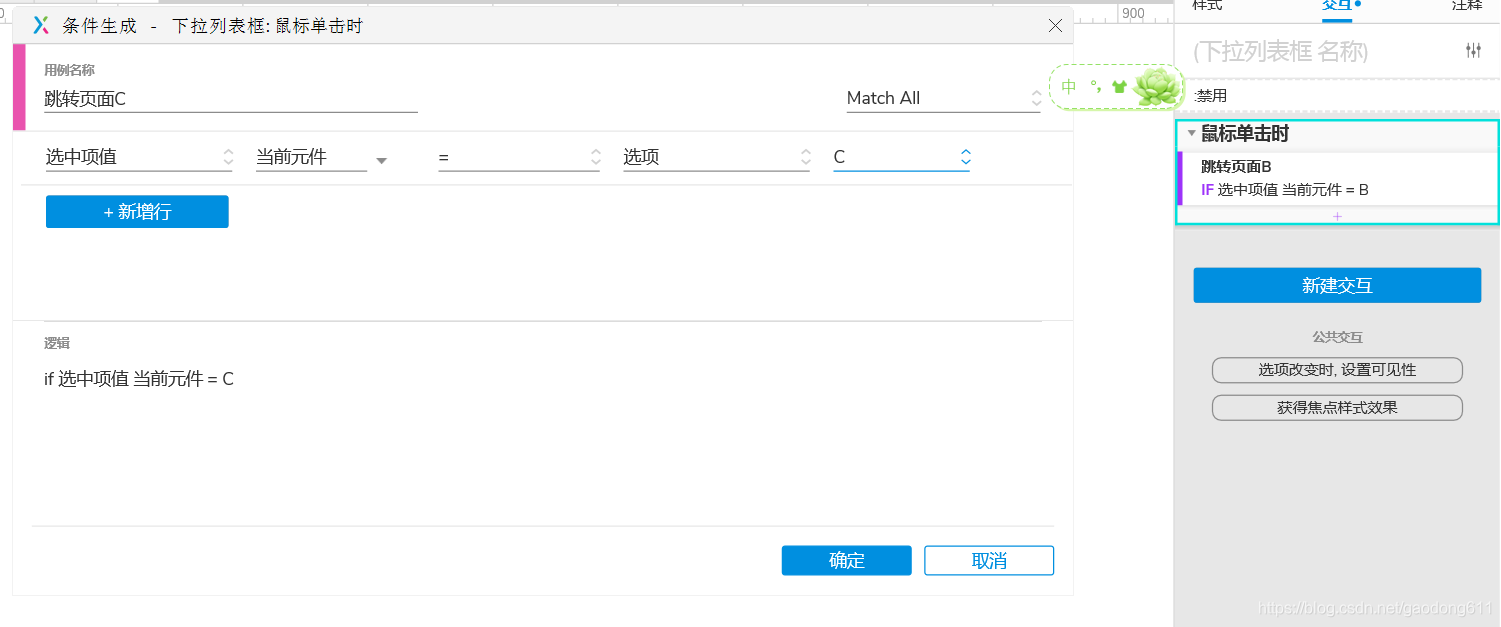
Task: Cancel with the 取消 button
Action: [989, 561]
